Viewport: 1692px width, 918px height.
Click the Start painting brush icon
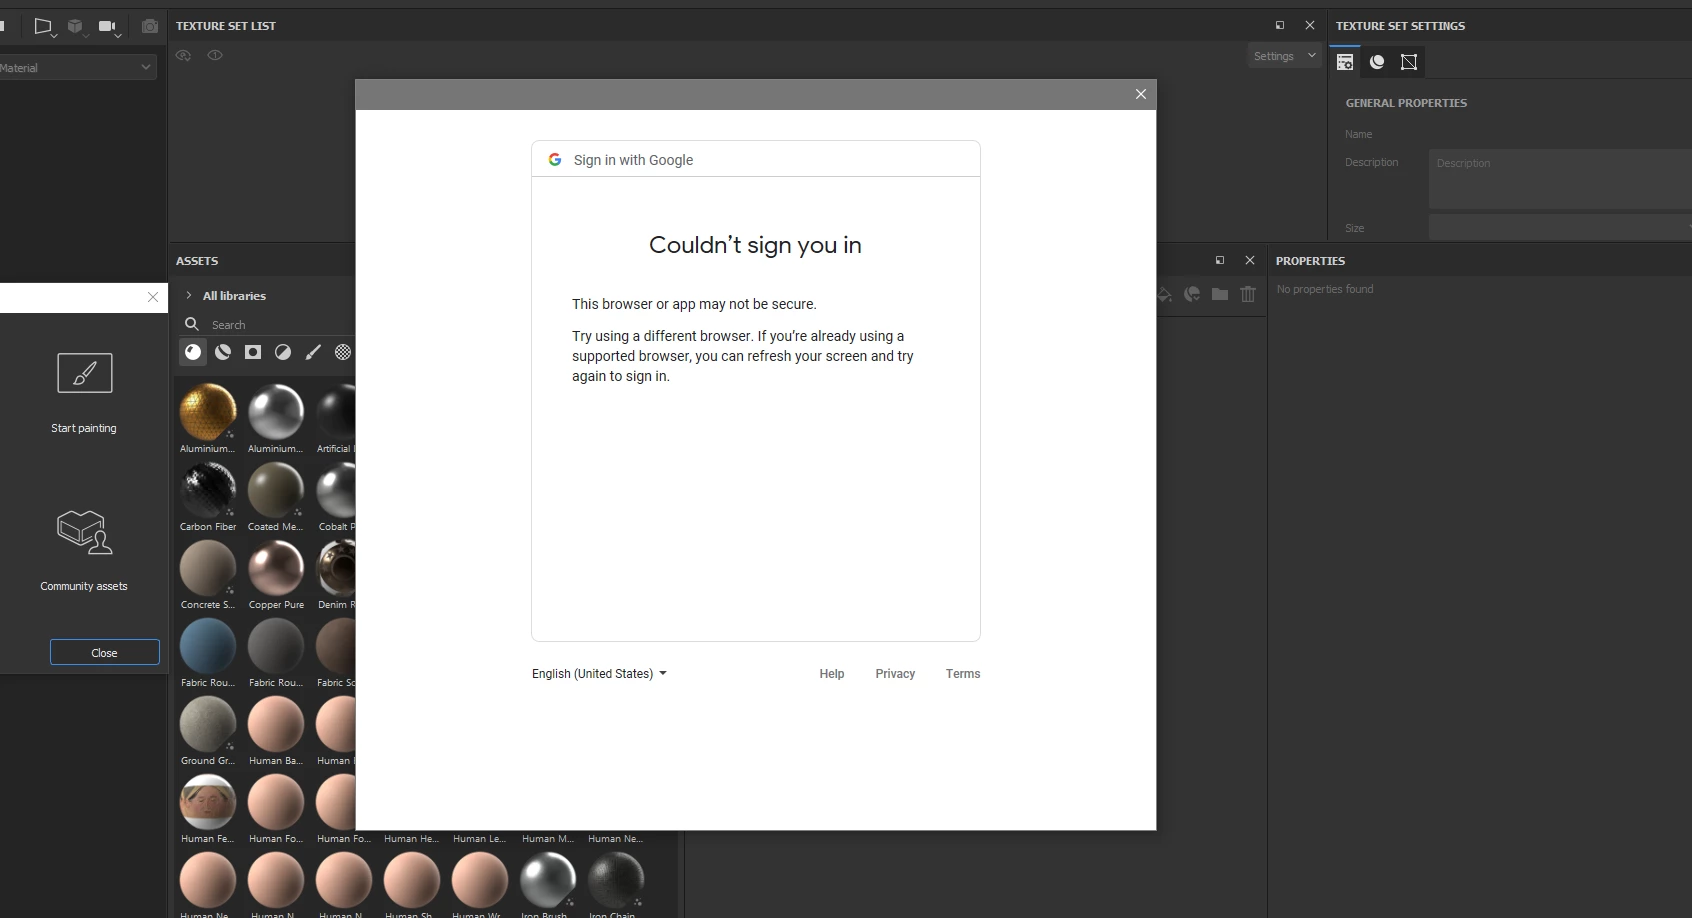pyautogui.click(x=85, y=373)
